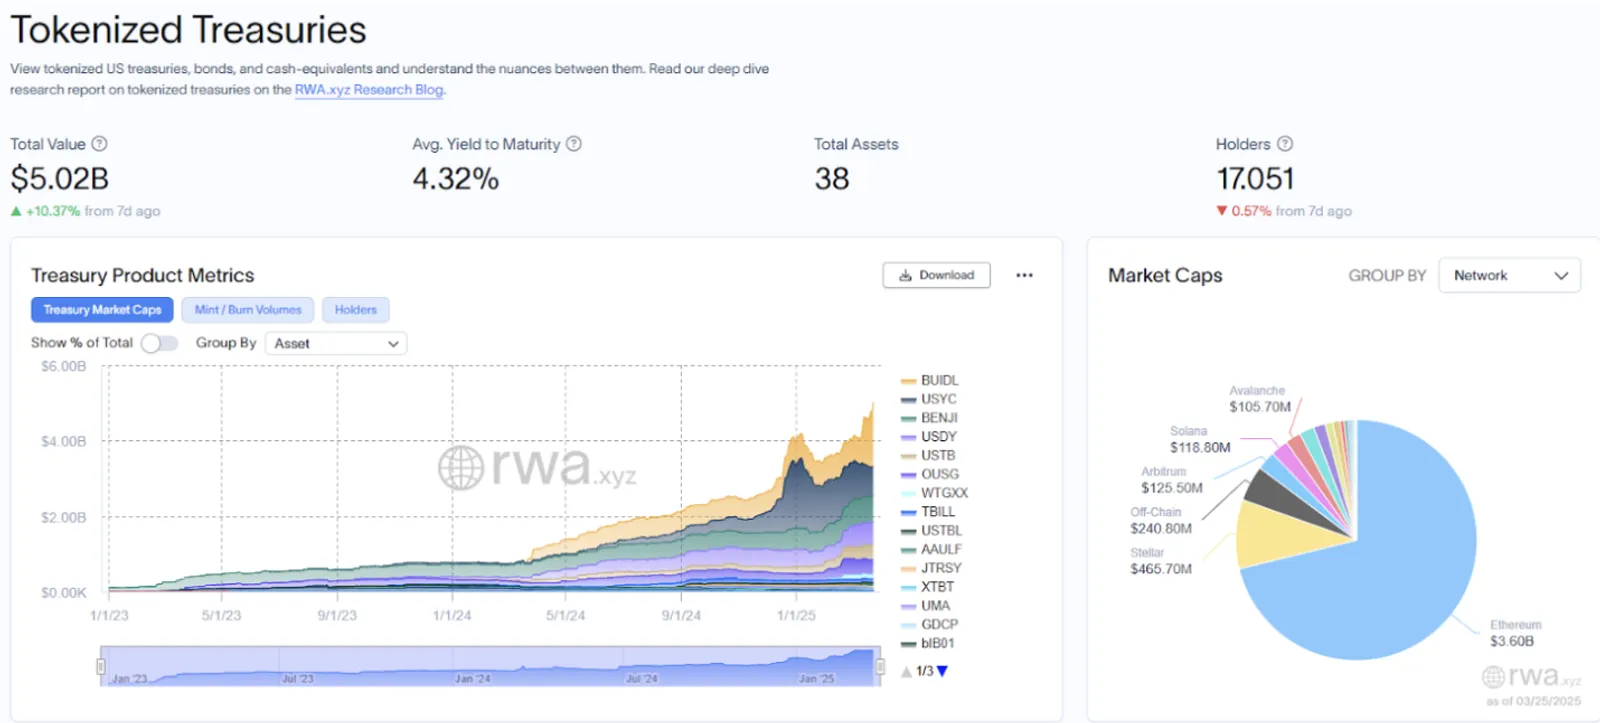Click the Tokenized Treasuries page heading

tap(188, 30)
